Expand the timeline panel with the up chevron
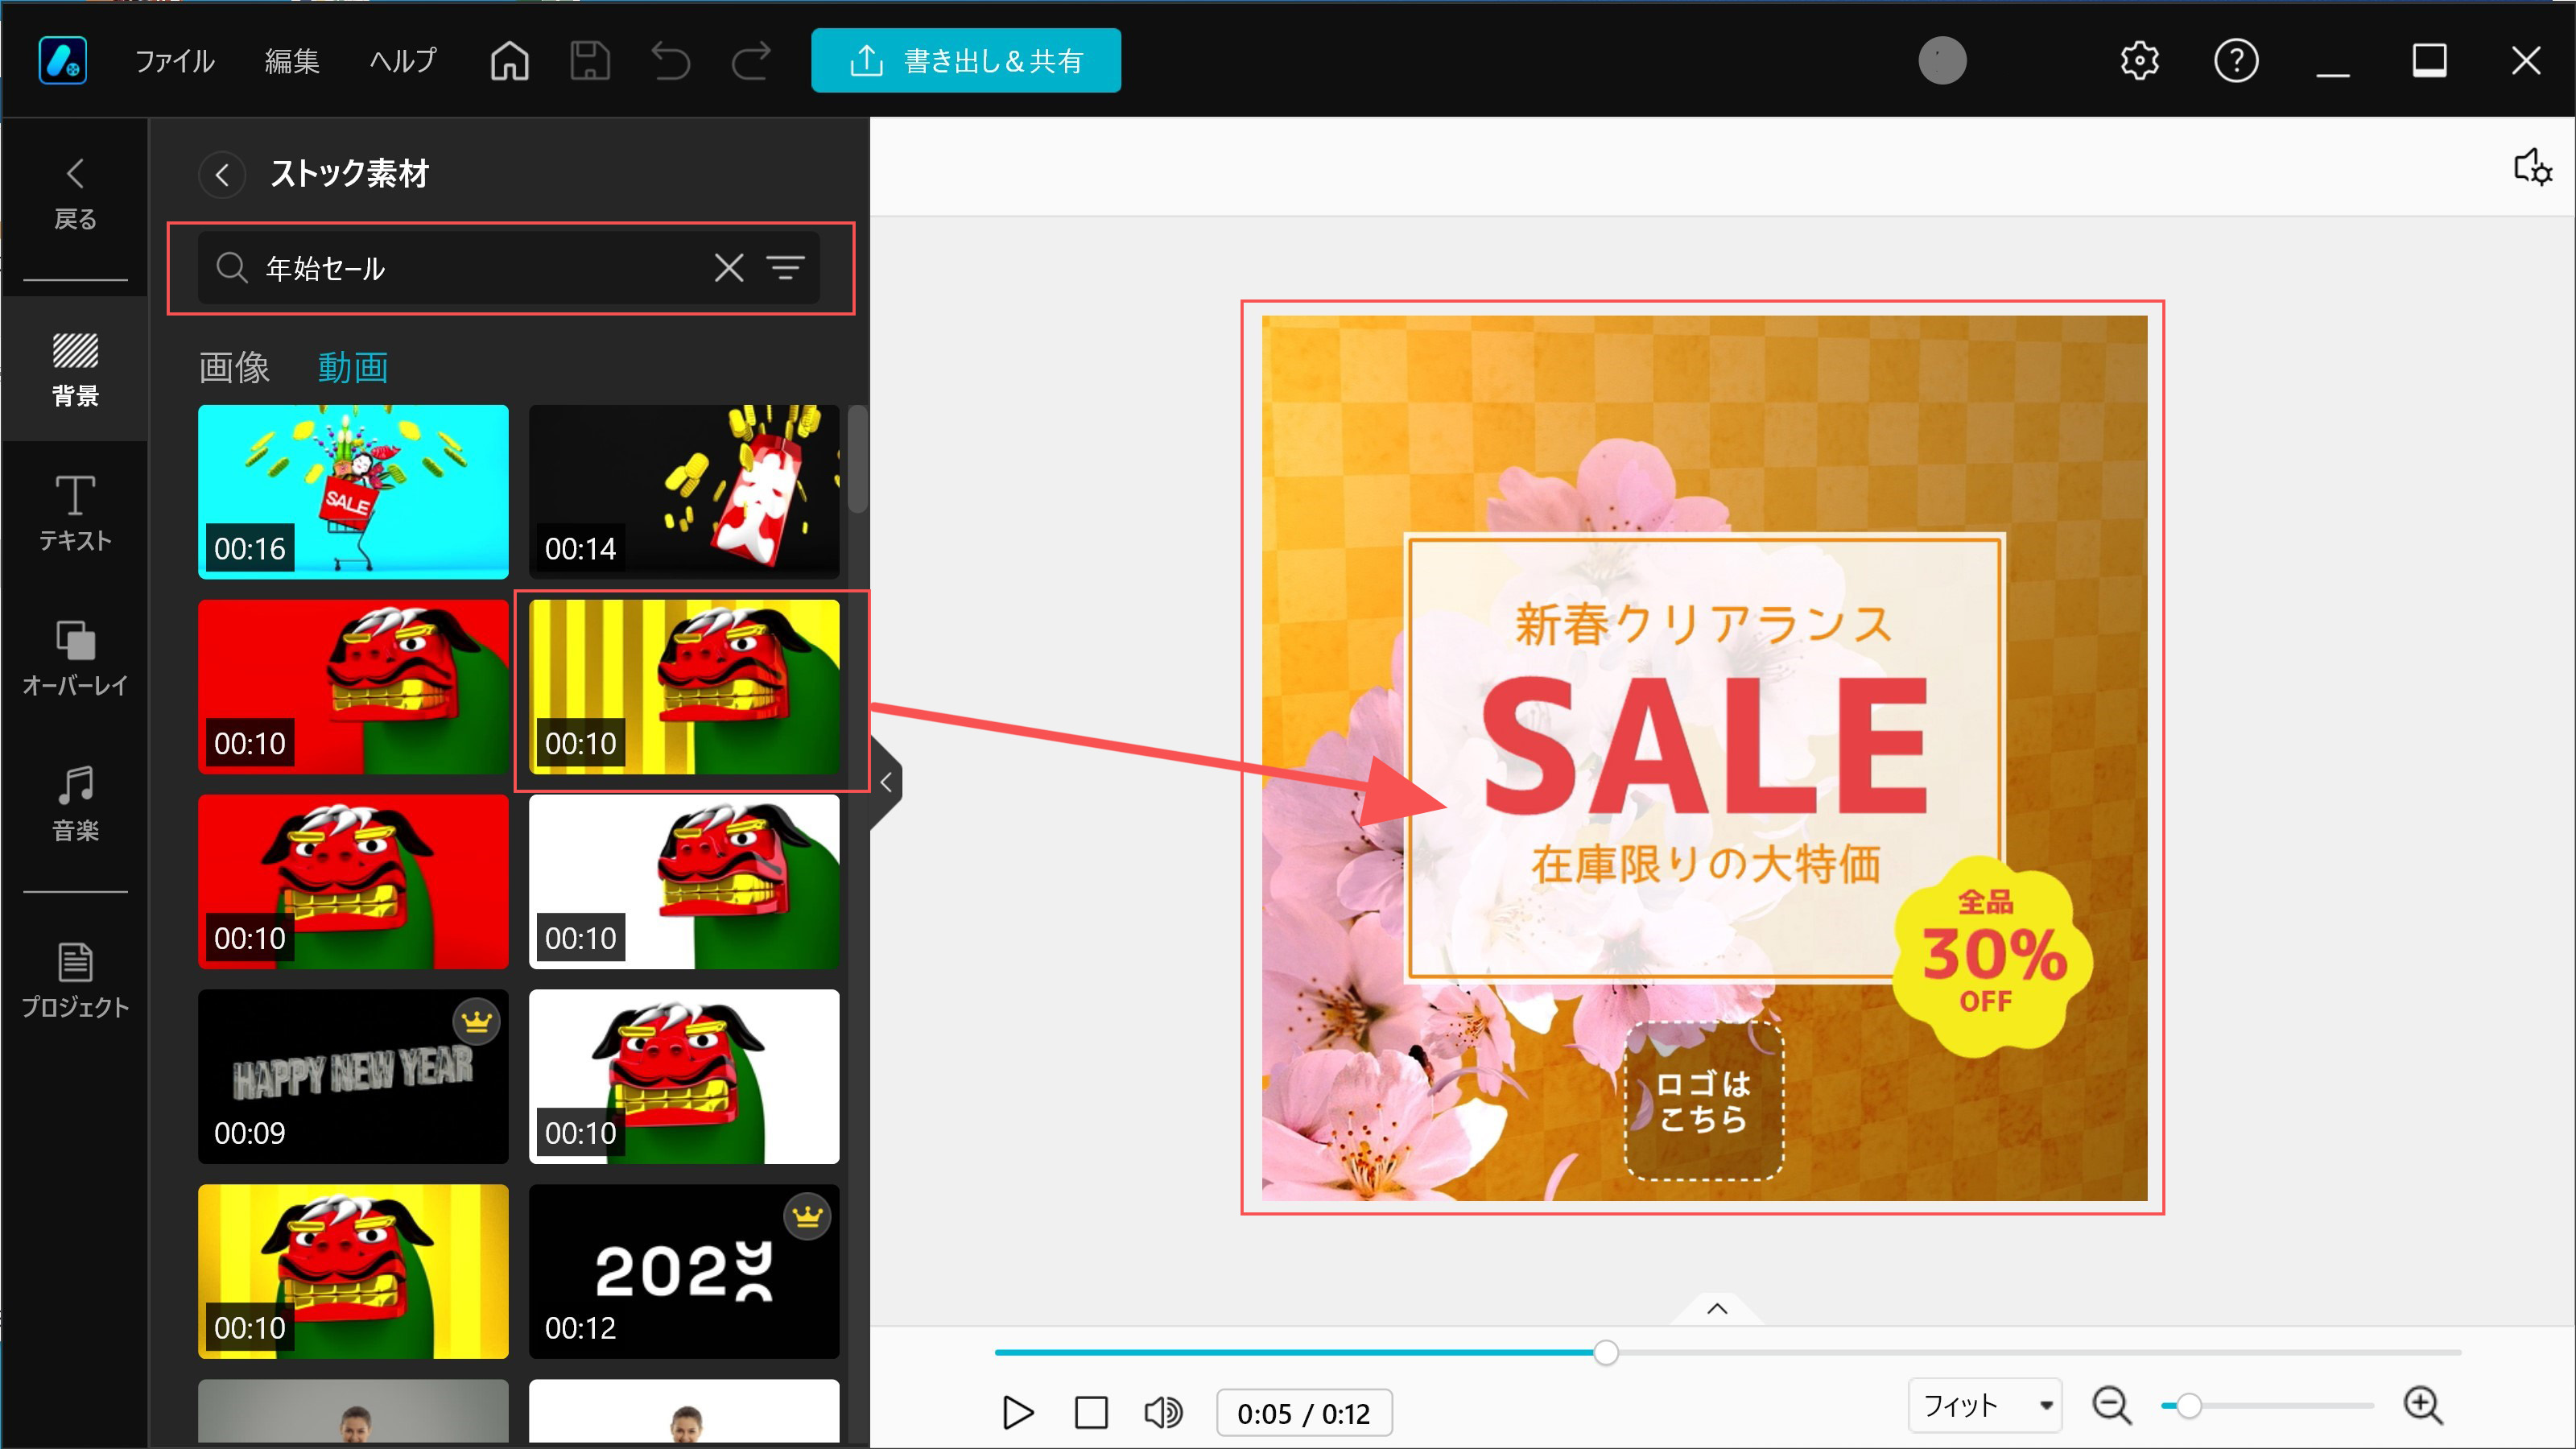 tap(1717, 1309)
